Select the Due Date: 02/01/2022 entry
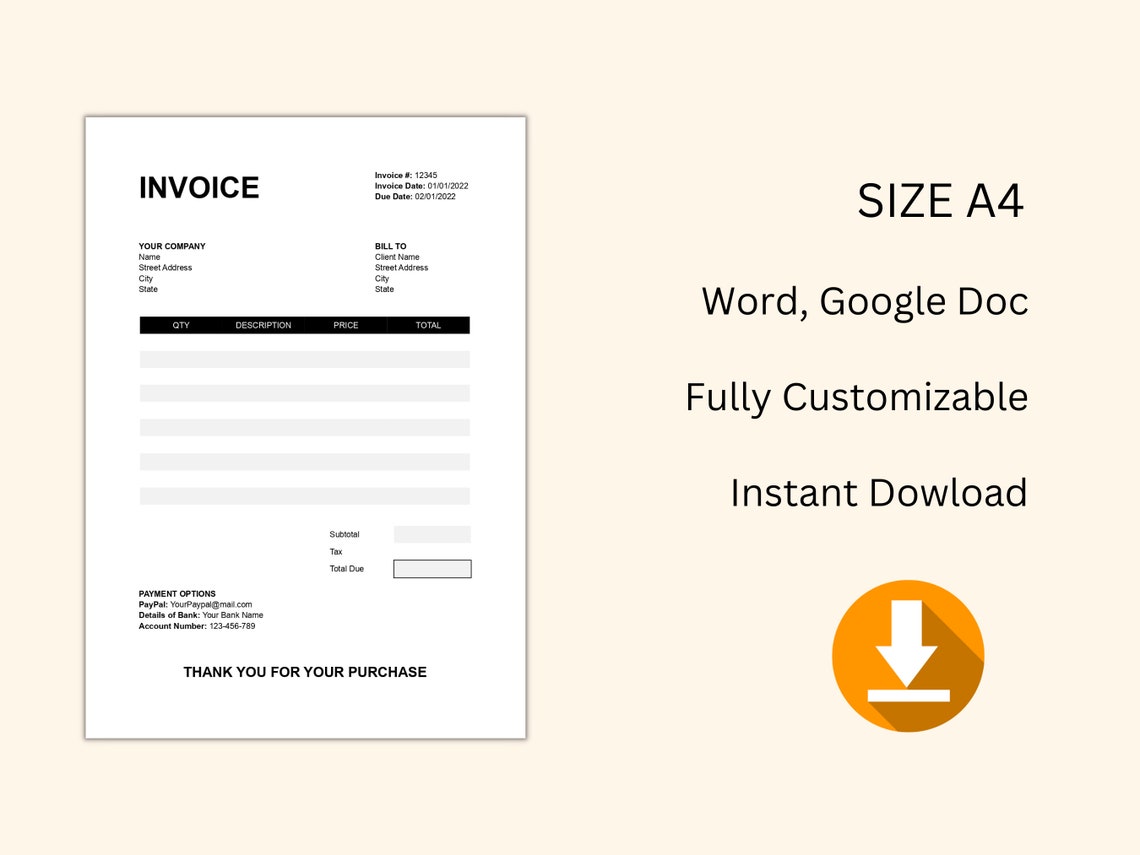 click(415, 196)
